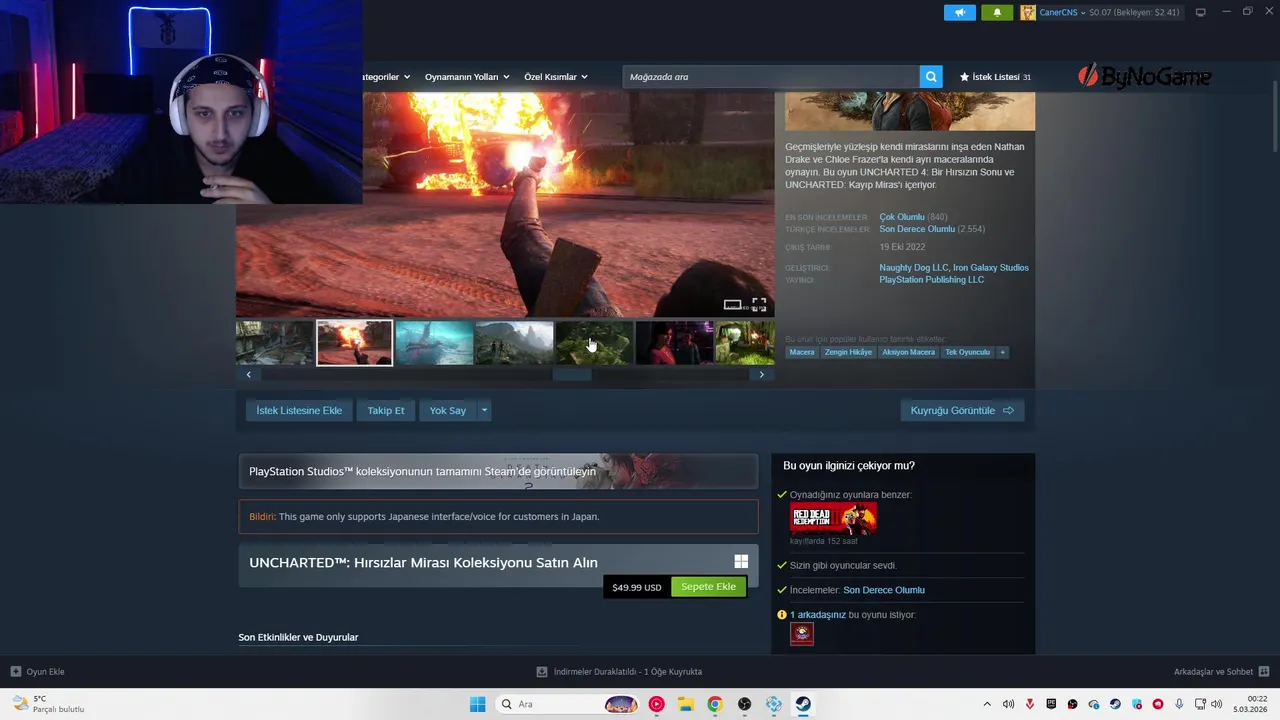The width and height of the screenshot is (1280, 720).
Task: Click the Aksiyon Macera tag
Action: [908, 352]
